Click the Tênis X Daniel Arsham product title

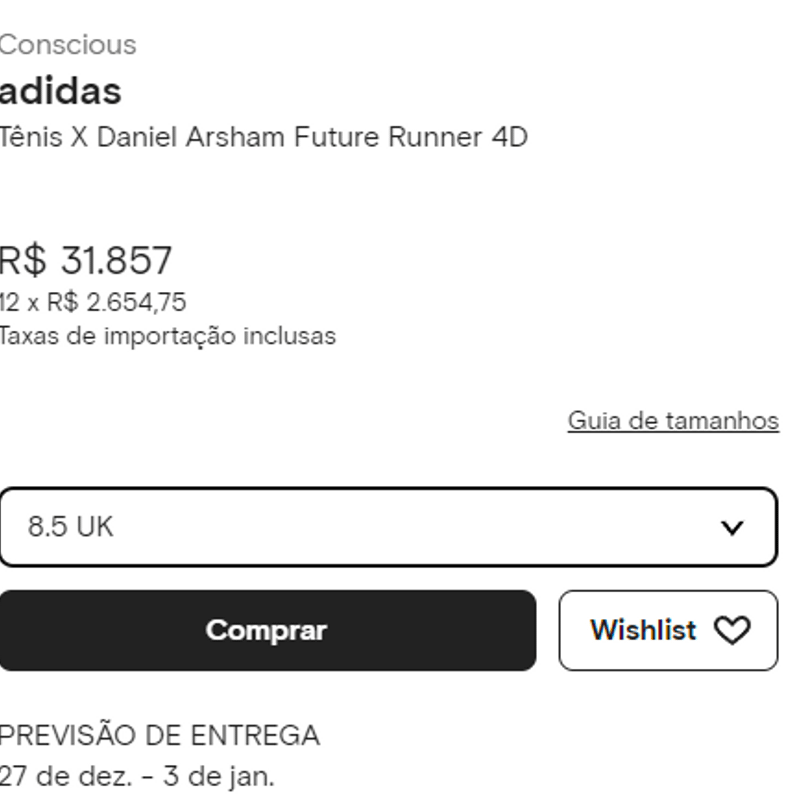263,137
